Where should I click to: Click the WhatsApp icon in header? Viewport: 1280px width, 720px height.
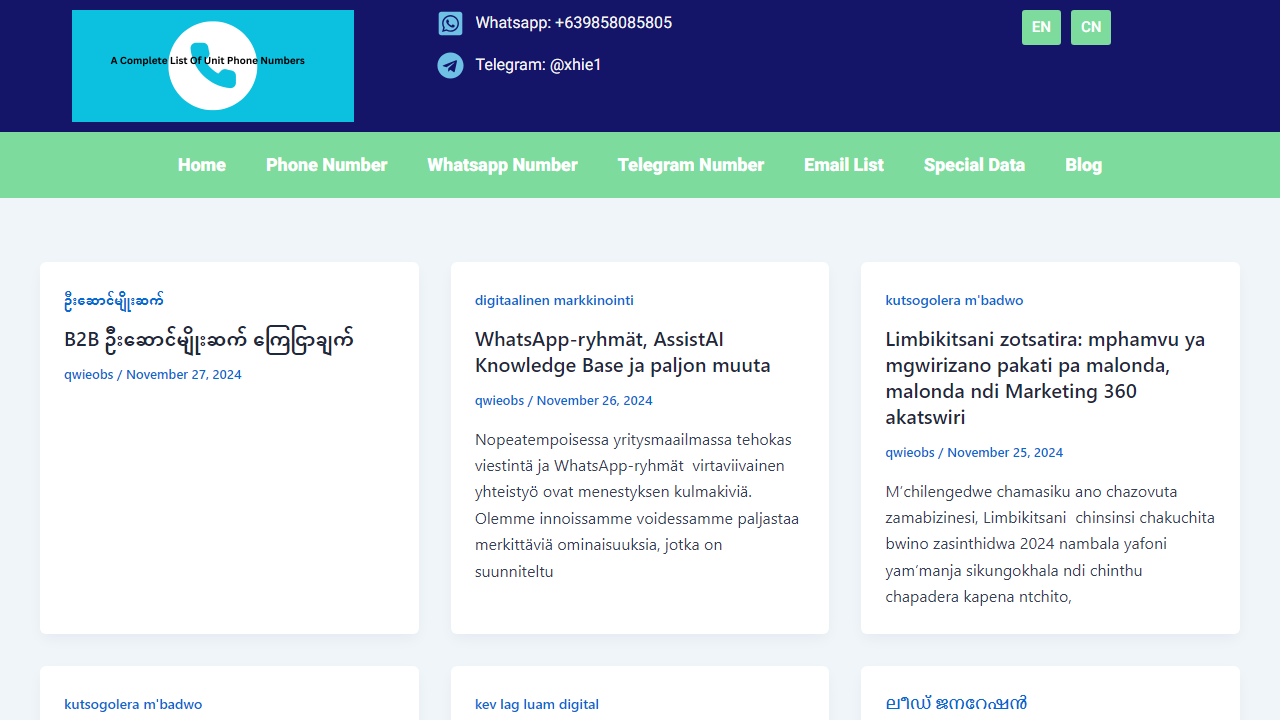tap(450, 23)
